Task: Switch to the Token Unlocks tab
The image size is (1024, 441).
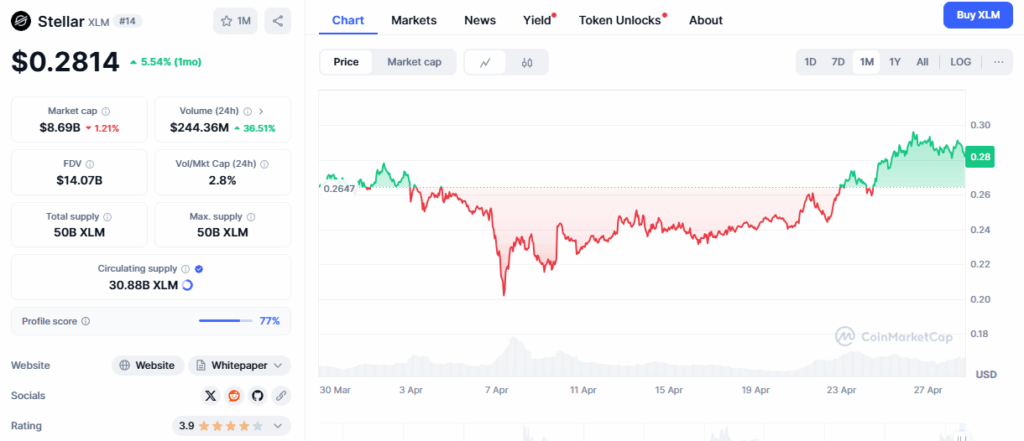Action: click(622, 20)
